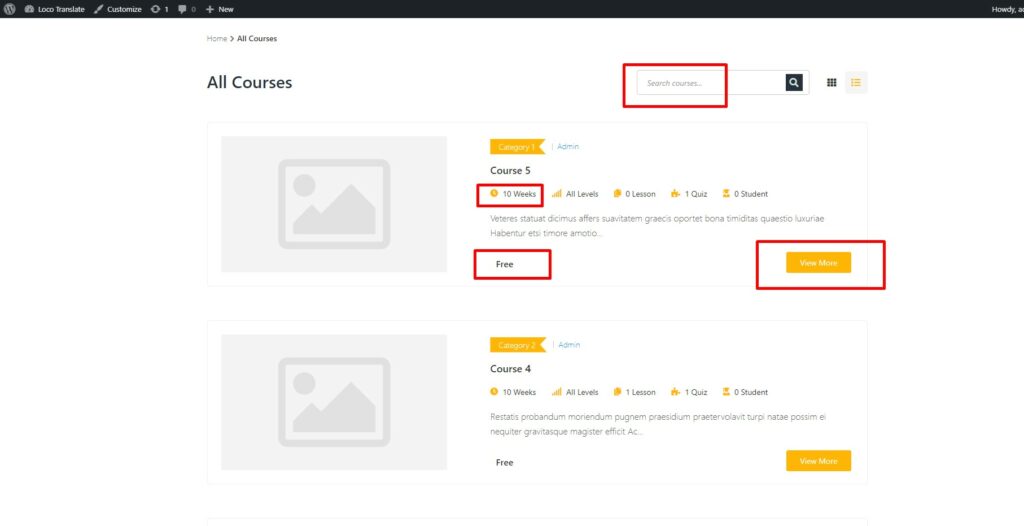Open Course 4 placeholder thumbnail
Screen dimensions: 1024x526
click(x=334, y=402)
